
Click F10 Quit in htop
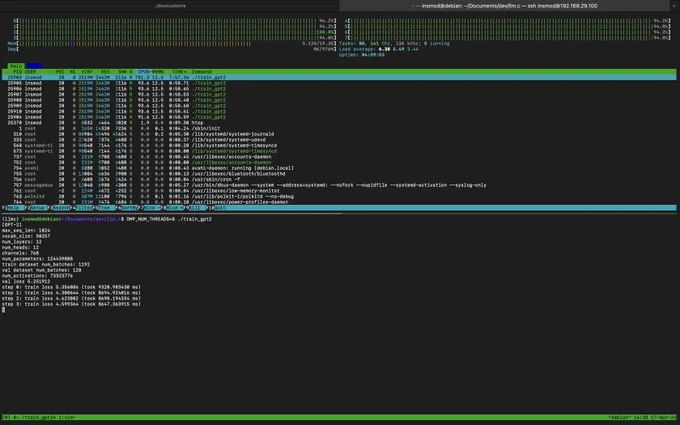click(x=216, y=208)
